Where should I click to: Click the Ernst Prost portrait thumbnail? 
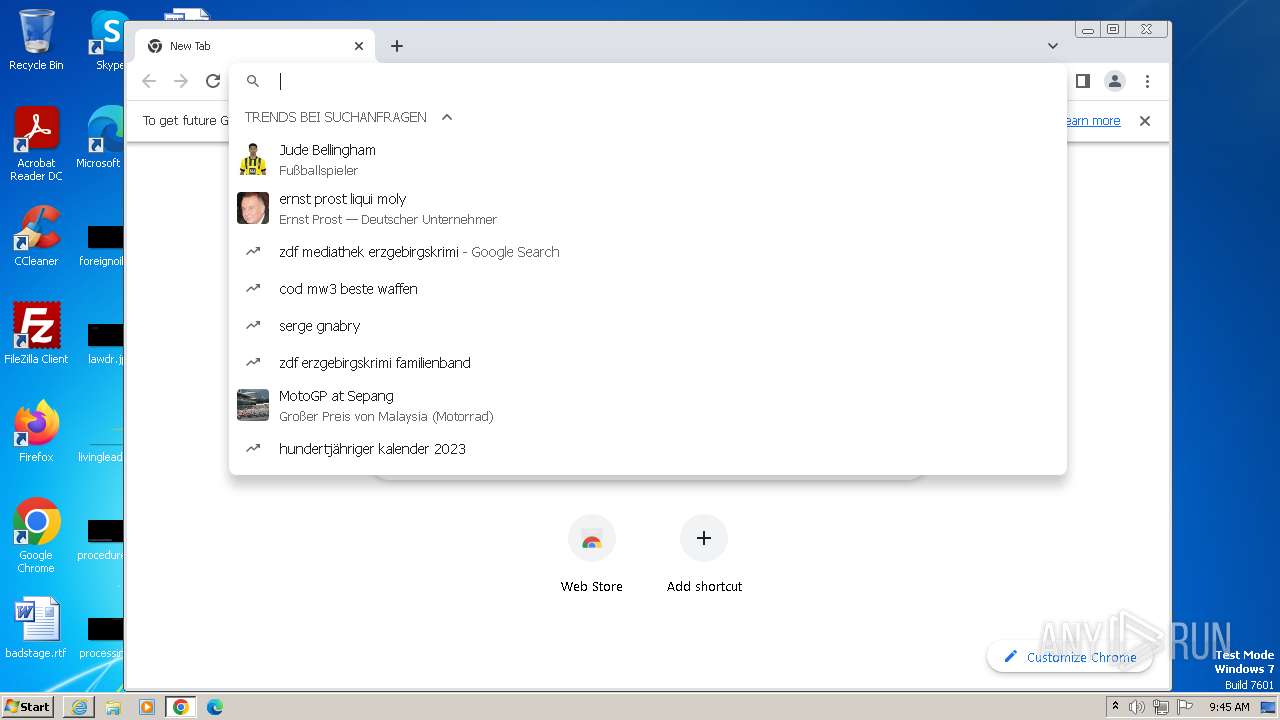point(253,208)
